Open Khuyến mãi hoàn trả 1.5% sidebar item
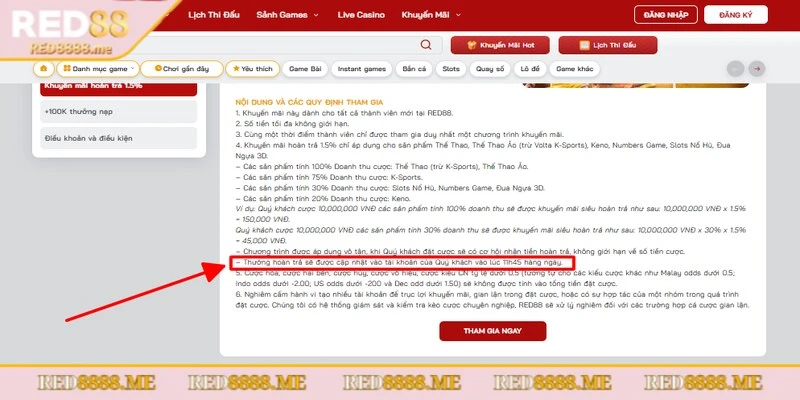 click(x=118, y=87)
